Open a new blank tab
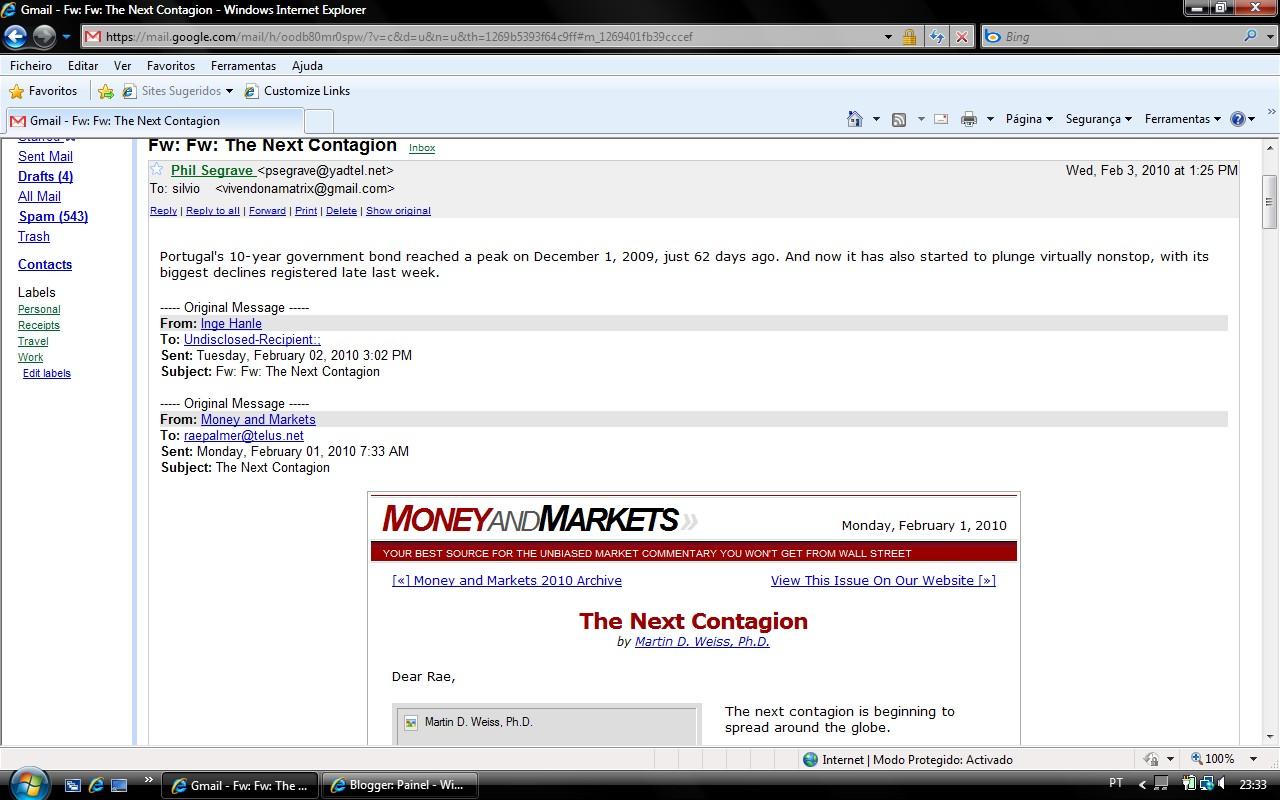Image resolution: width=1280 pixels, height=800 pixels. [x=318, y=121]
